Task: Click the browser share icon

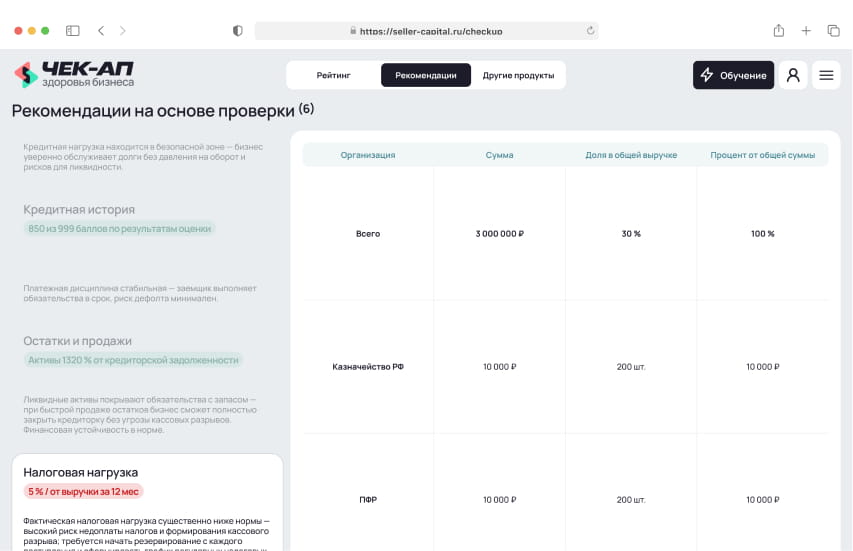Action: point(778,31)
